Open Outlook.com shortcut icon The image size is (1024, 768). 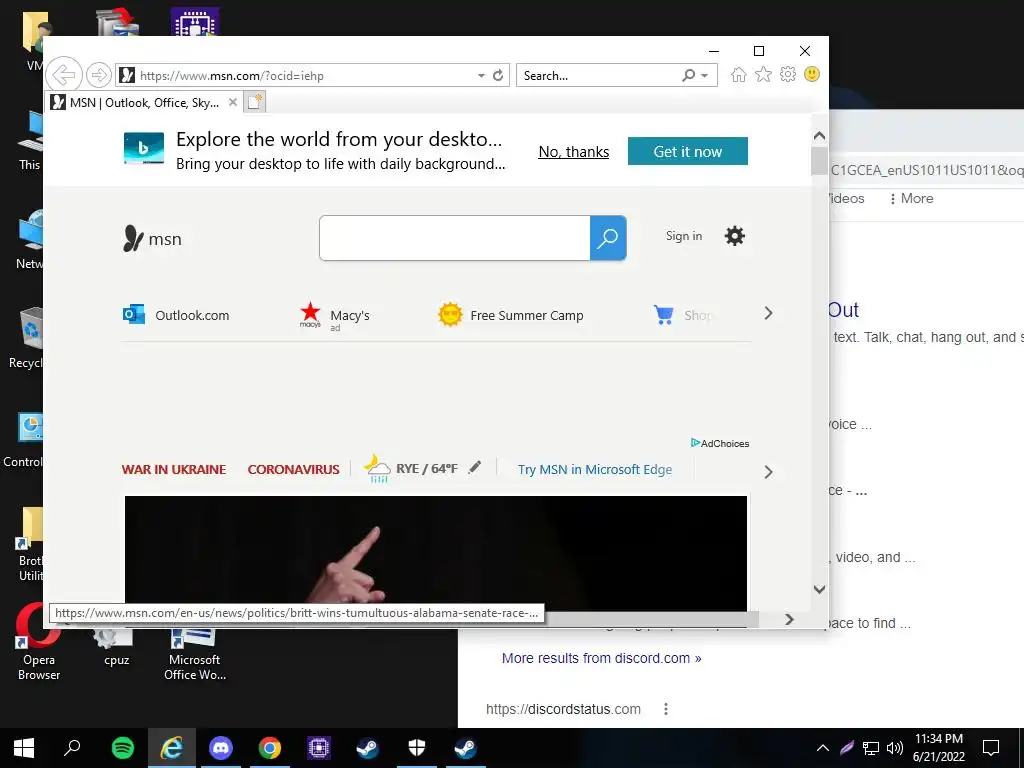pos(134,314)
